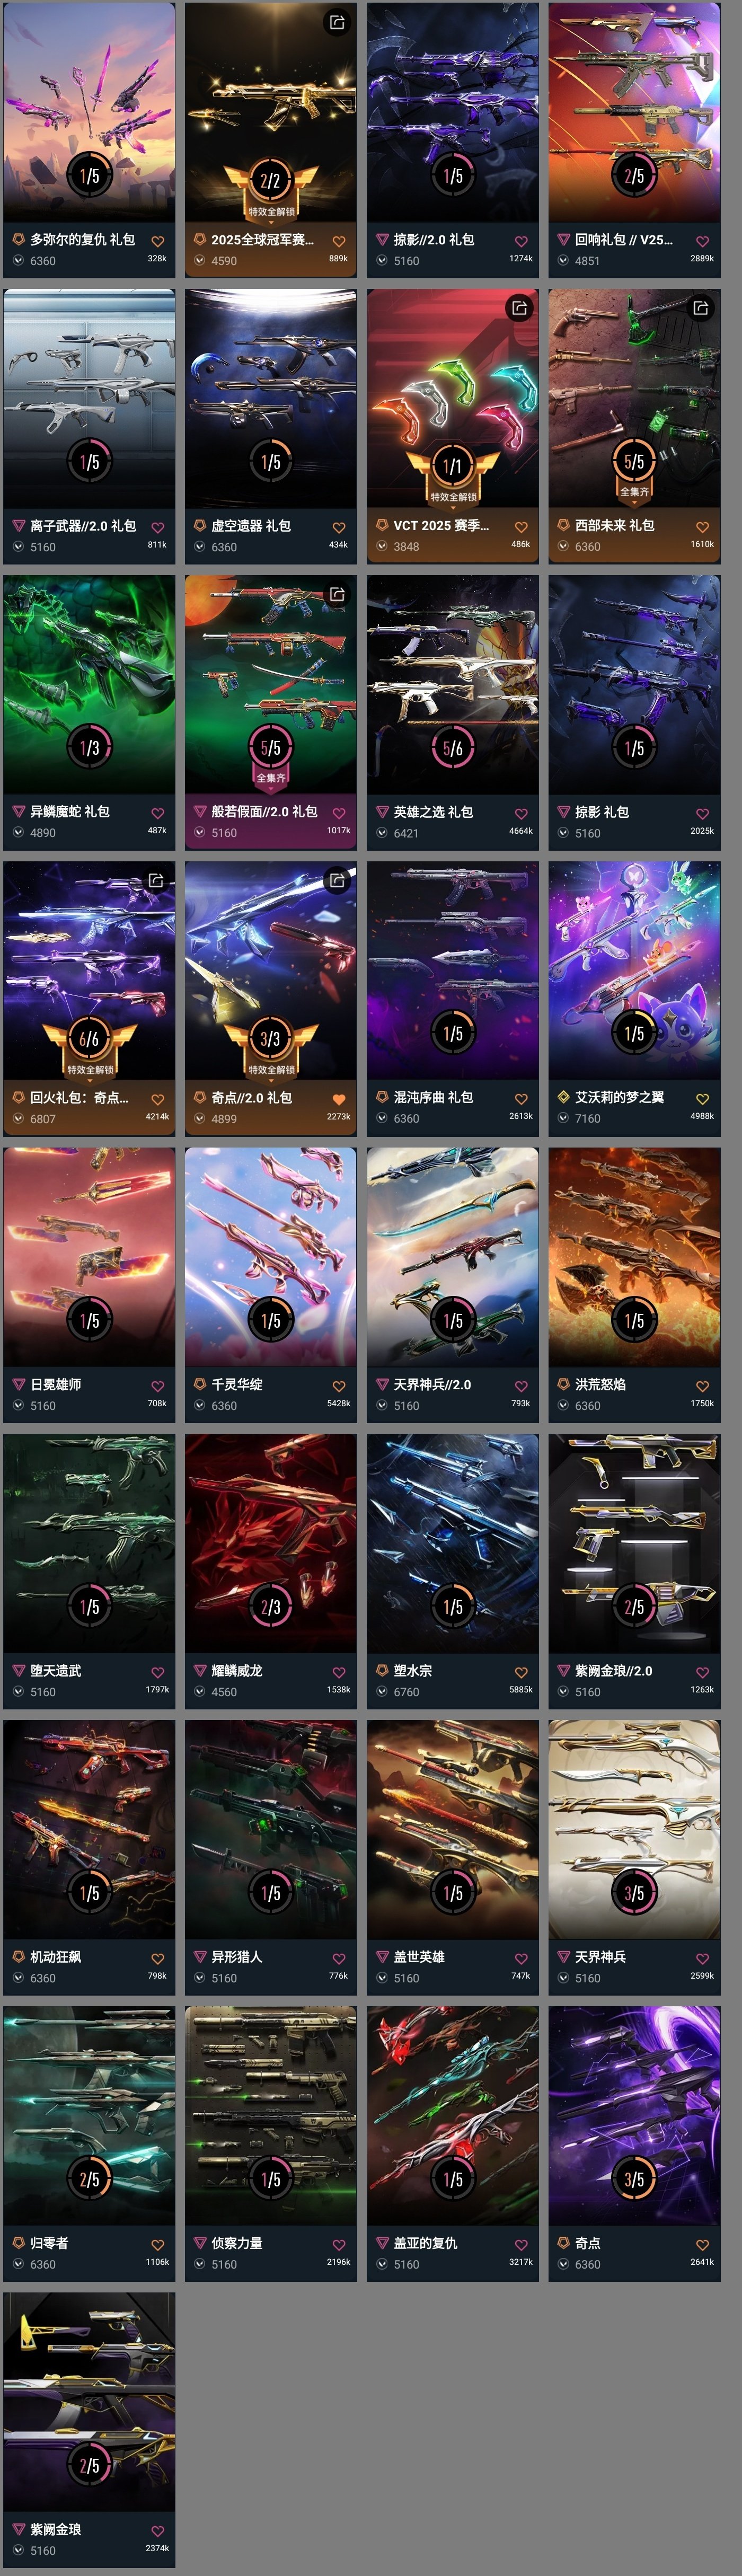Select the 英雄之选 礼包 5/6 progress ring
Viewport: 742px width, 2576px height.
point(452,748)
